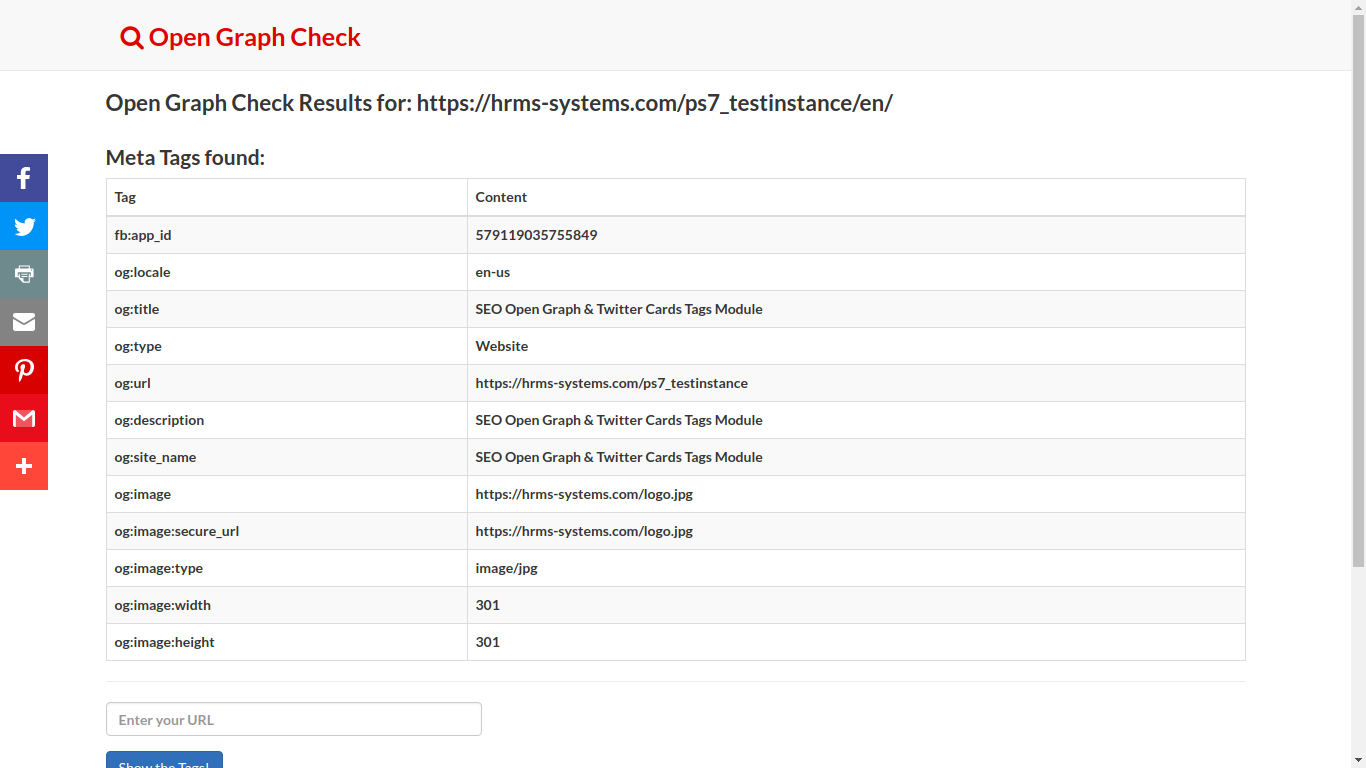Click the vertical page scrollbar
1366x768 pixels.
1358,300
